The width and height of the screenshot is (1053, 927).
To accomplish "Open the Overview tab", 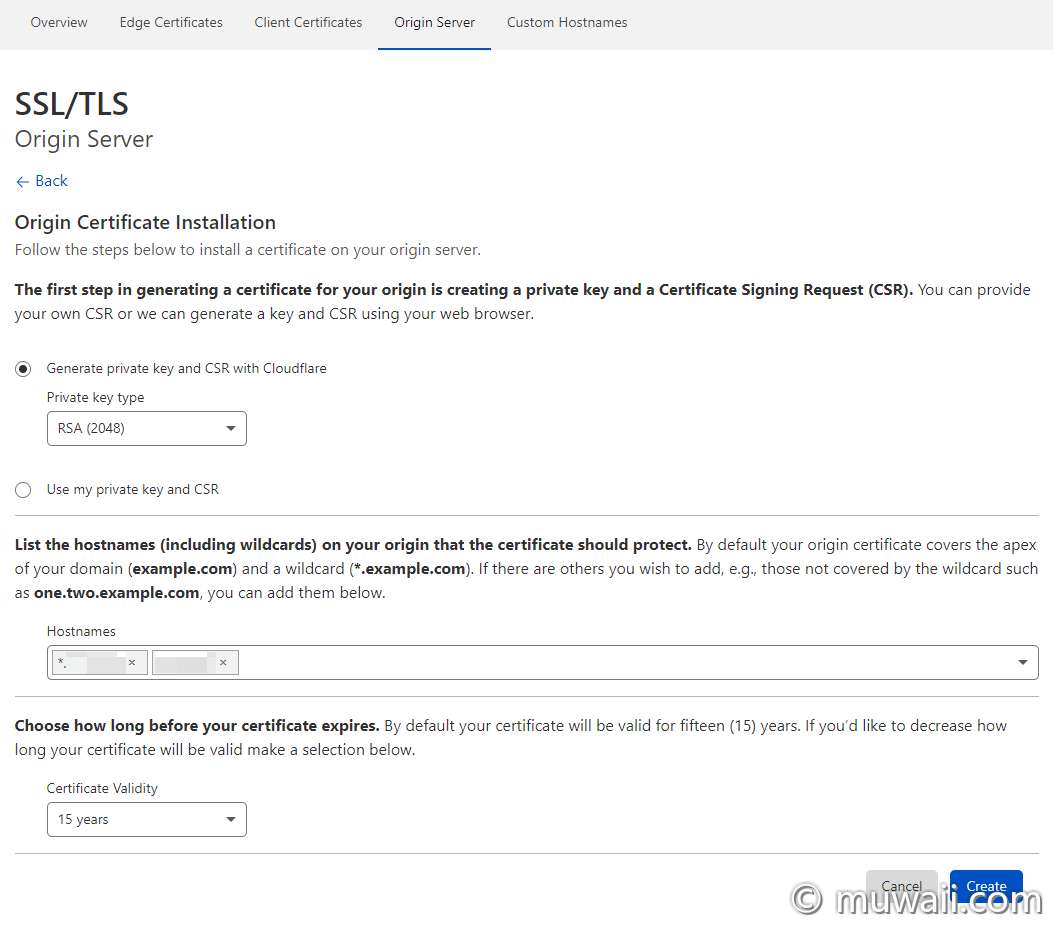I will click(59, 22).
